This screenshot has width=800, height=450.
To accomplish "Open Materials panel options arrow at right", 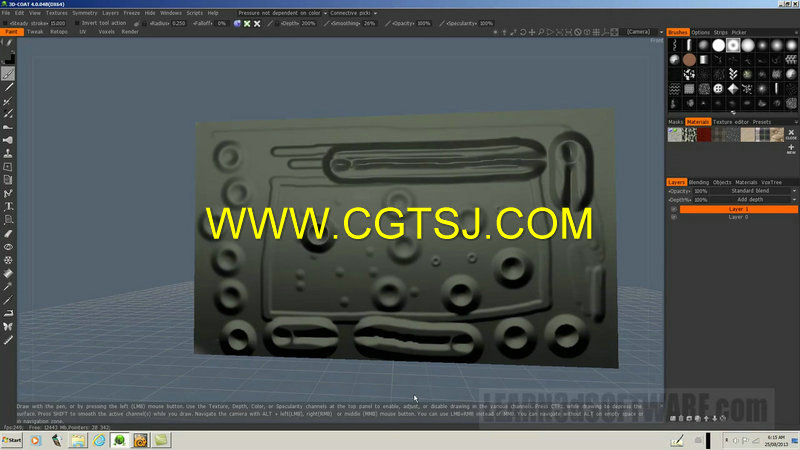I will [x=796, y=122].
